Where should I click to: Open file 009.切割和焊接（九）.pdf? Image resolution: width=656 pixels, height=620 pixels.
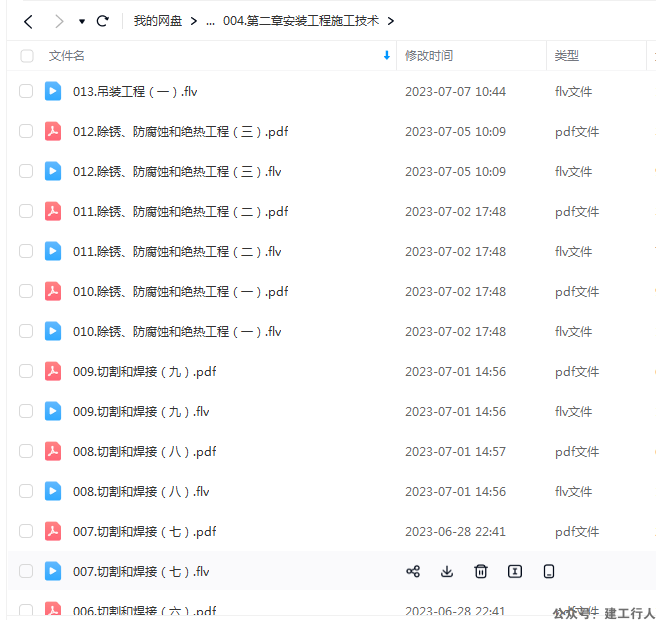(x=144, y=371)
